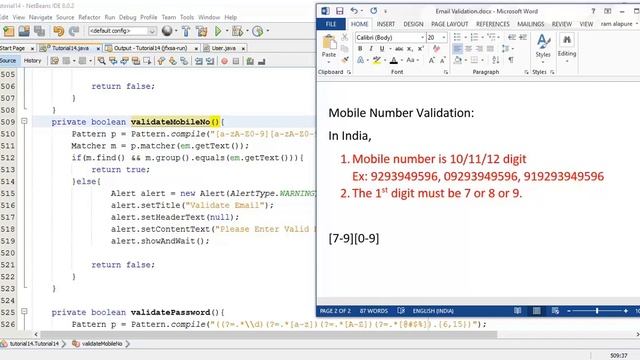The width and height of the screenshot is (640, 360).
Task: Click ENGLISH (INDIA) language in status bar
Action: pyautogui.click(x=433, y=311)
